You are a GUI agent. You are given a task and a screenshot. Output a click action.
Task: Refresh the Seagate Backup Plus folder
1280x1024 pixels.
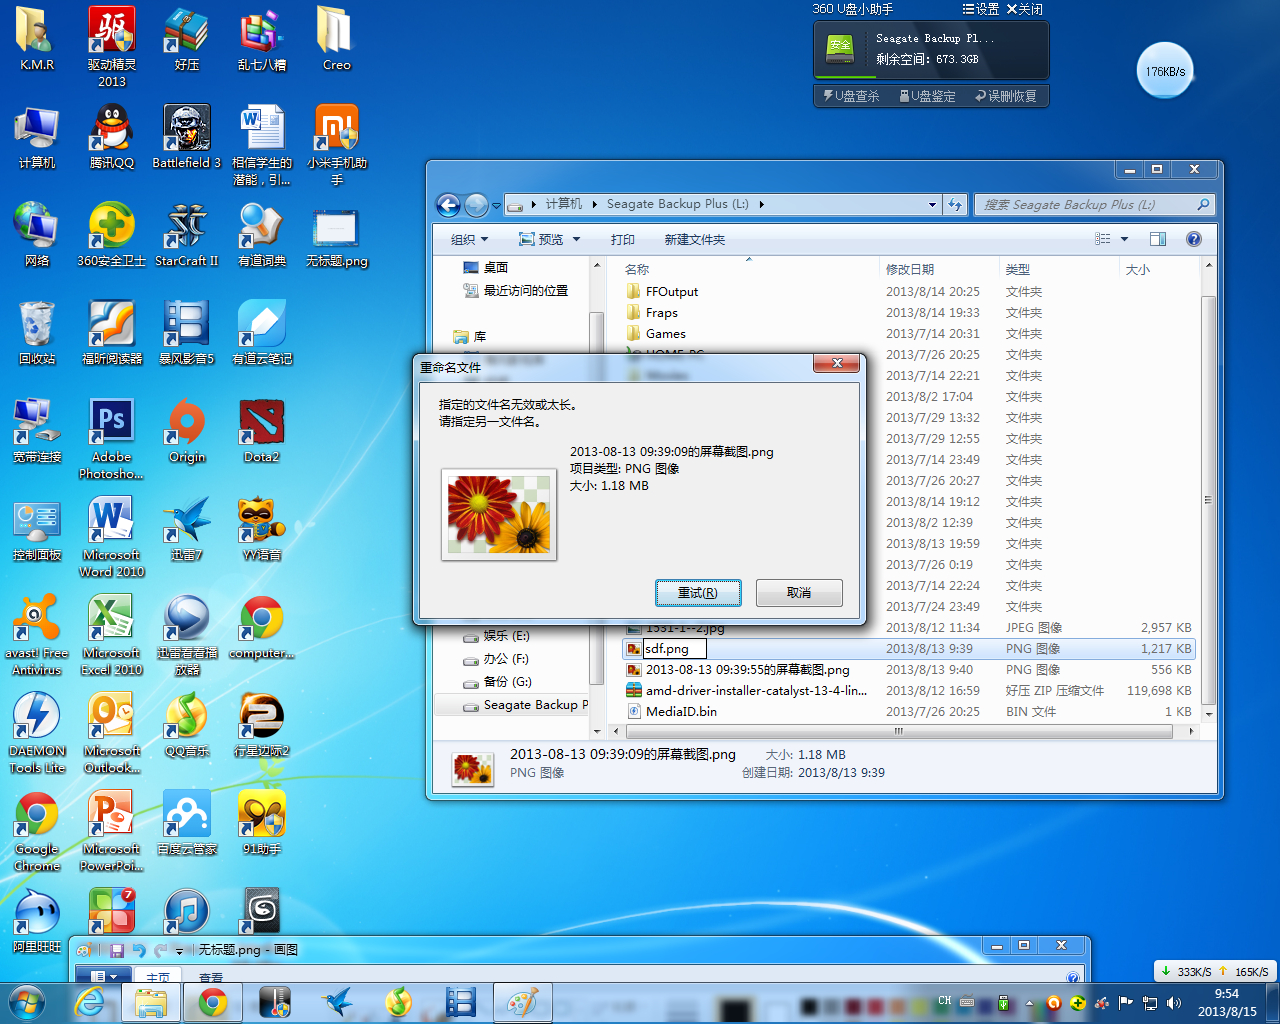coord(955,205)
